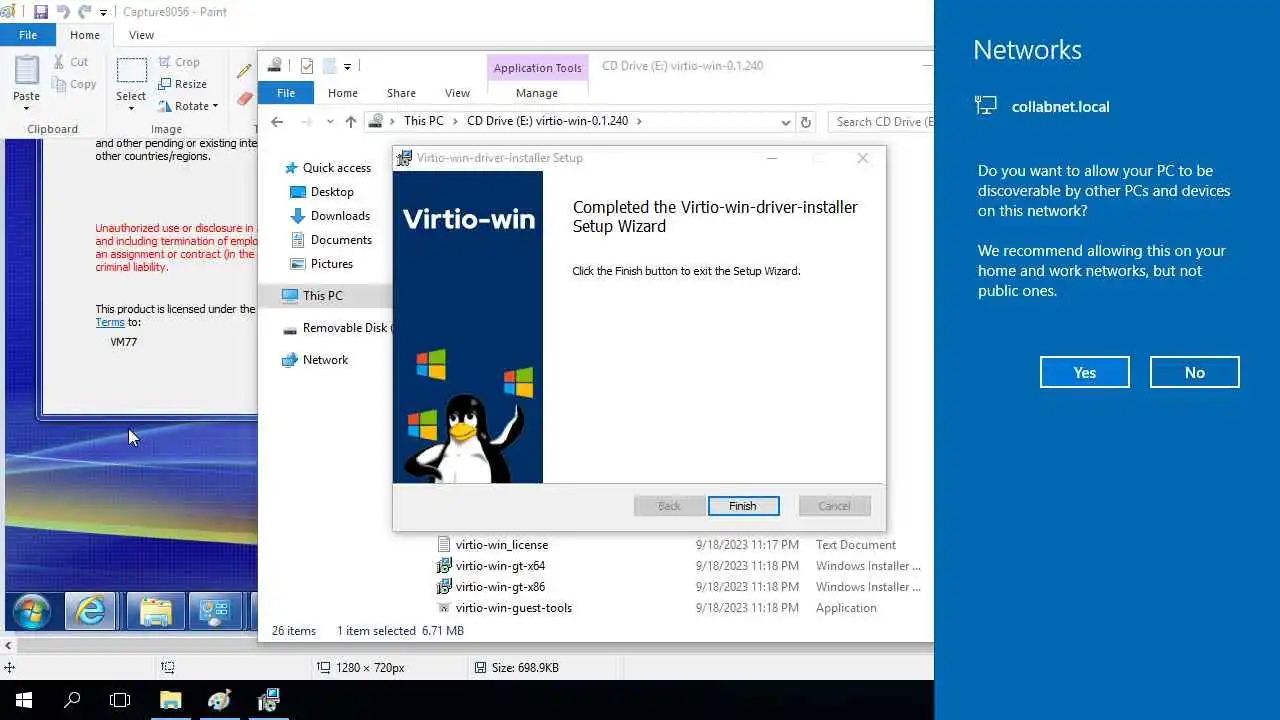Image resolution: width=1280 pixels, height=720 pixels.
Task: Click No to decline network discovery
Action: (x=1195, y=372)
